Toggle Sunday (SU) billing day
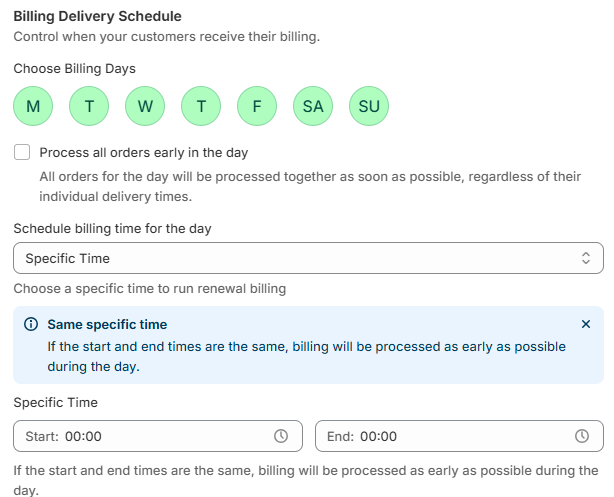The height and width of the screenshot is (497, 614). click(x=369, y=106)
